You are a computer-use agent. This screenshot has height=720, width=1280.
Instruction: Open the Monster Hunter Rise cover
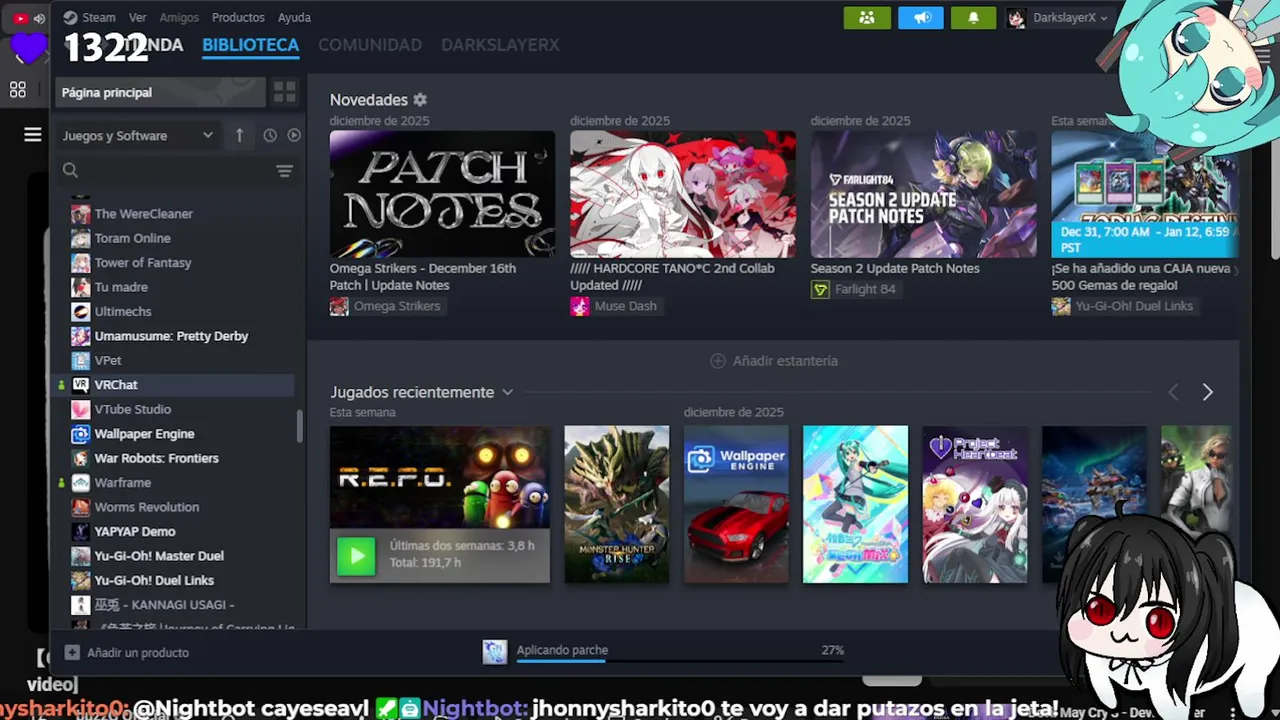tap(617, 504)
